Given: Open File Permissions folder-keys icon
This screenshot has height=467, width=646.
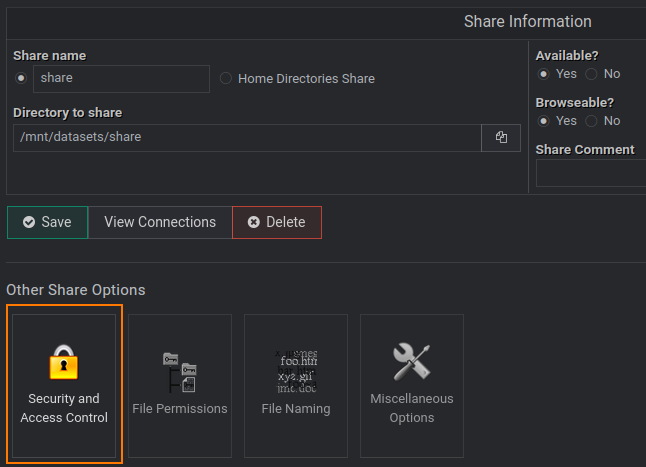Looking at the screenshot, I should [180, 371].
